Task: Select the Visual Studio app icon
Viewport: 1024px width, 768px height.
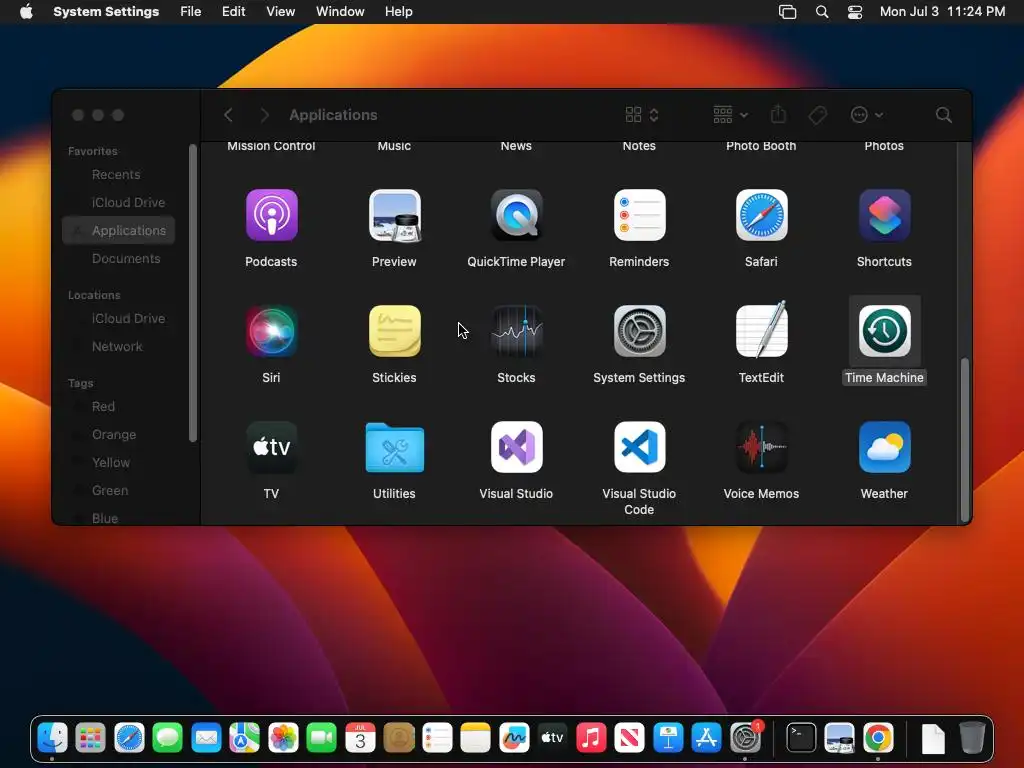Action: click(x=517, y=447)
